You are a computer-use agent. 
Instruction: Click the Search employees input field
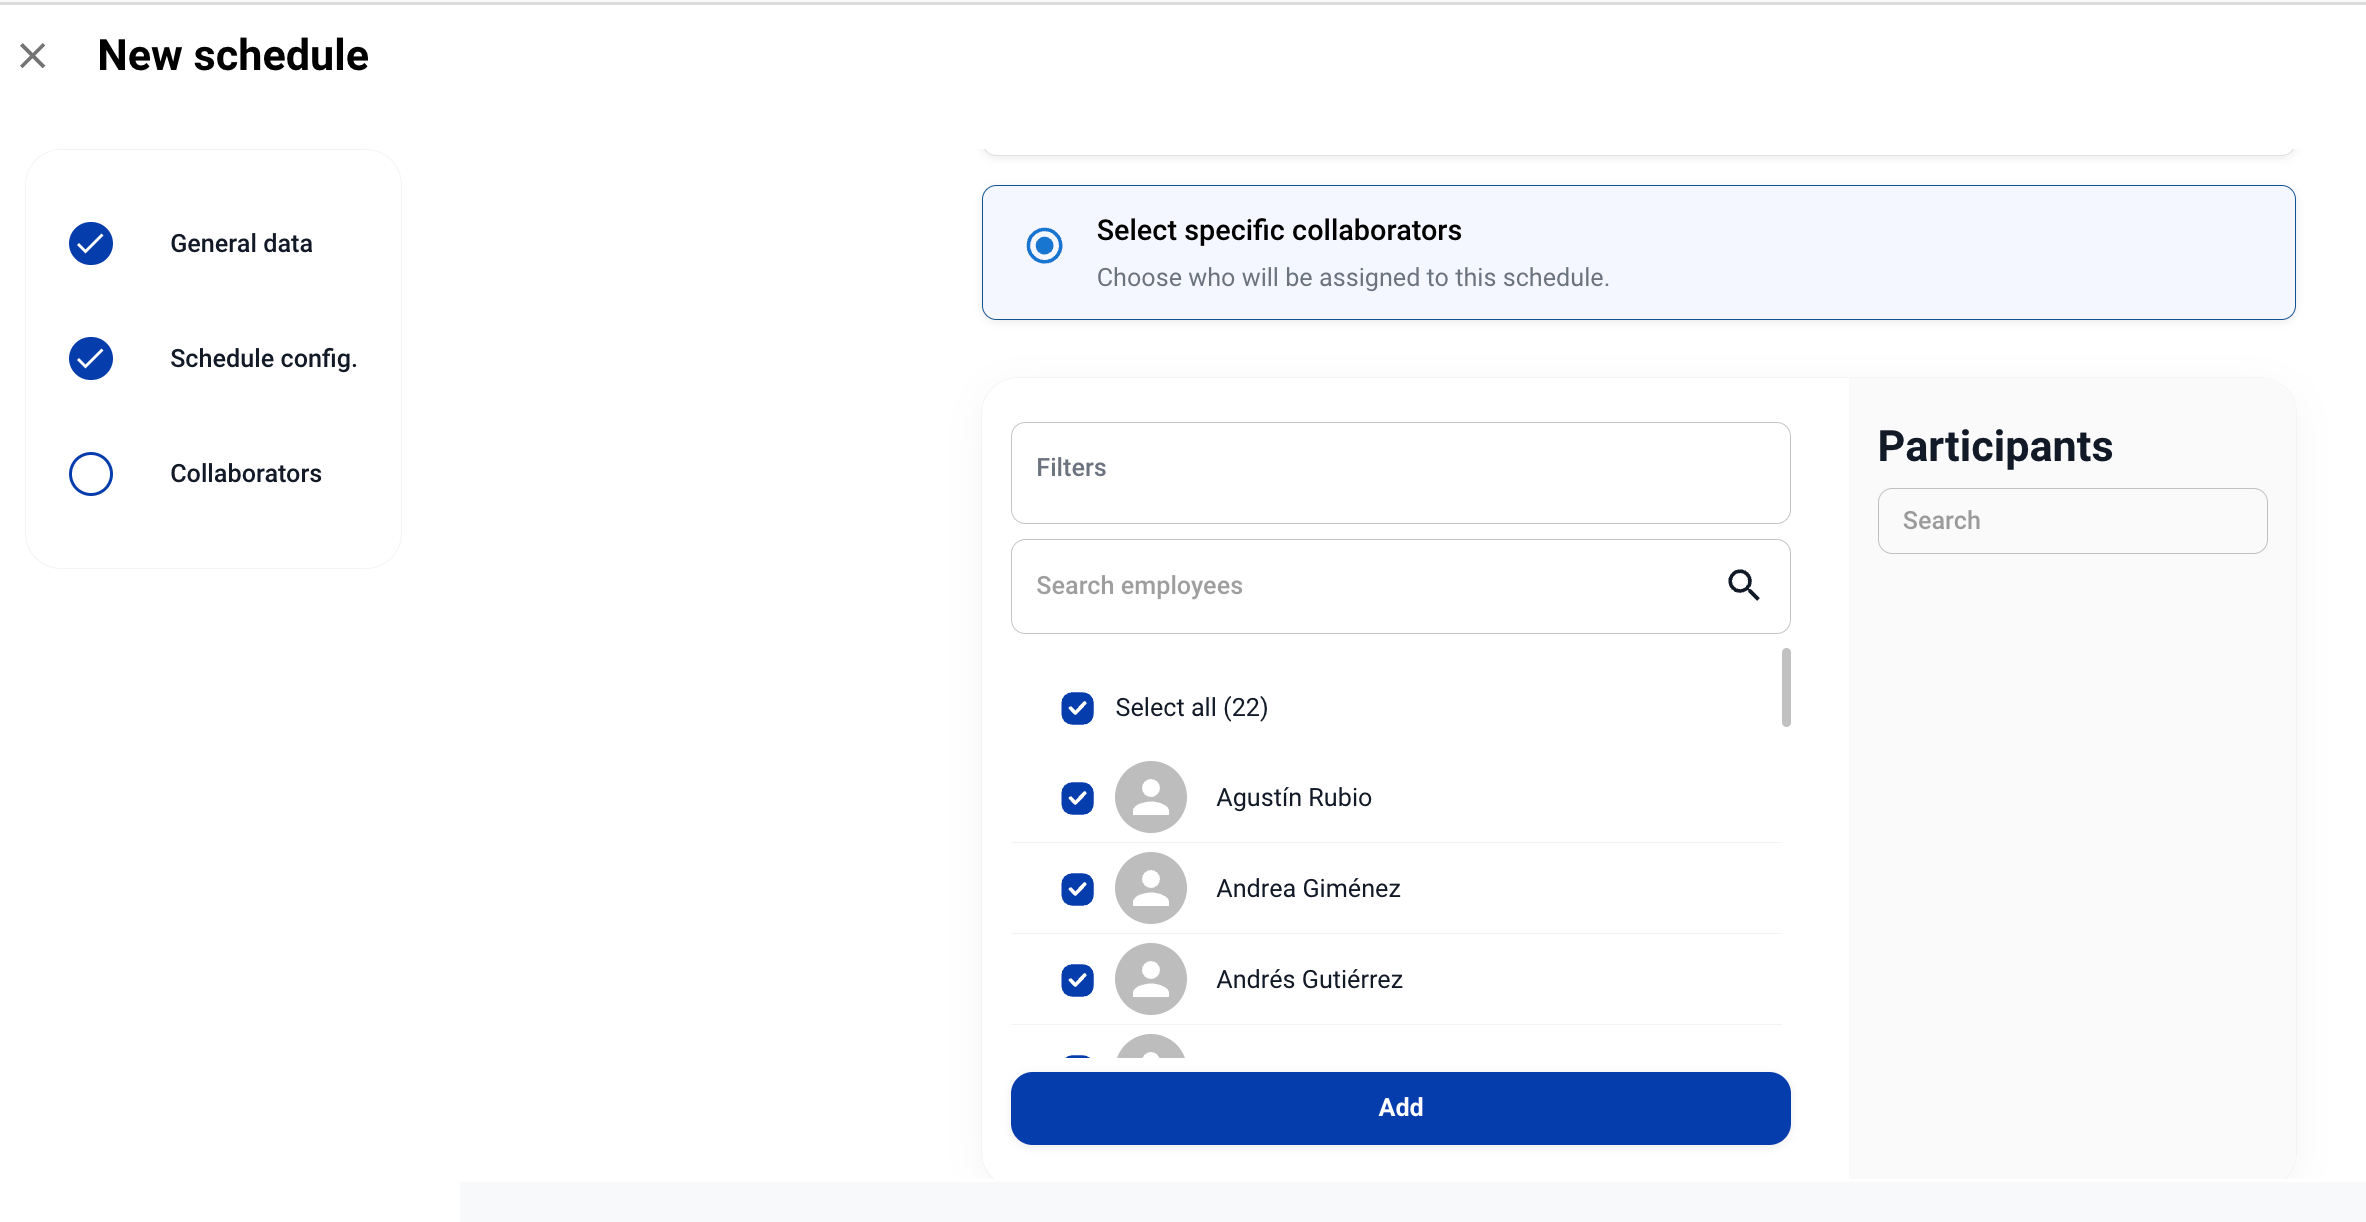1360,586
